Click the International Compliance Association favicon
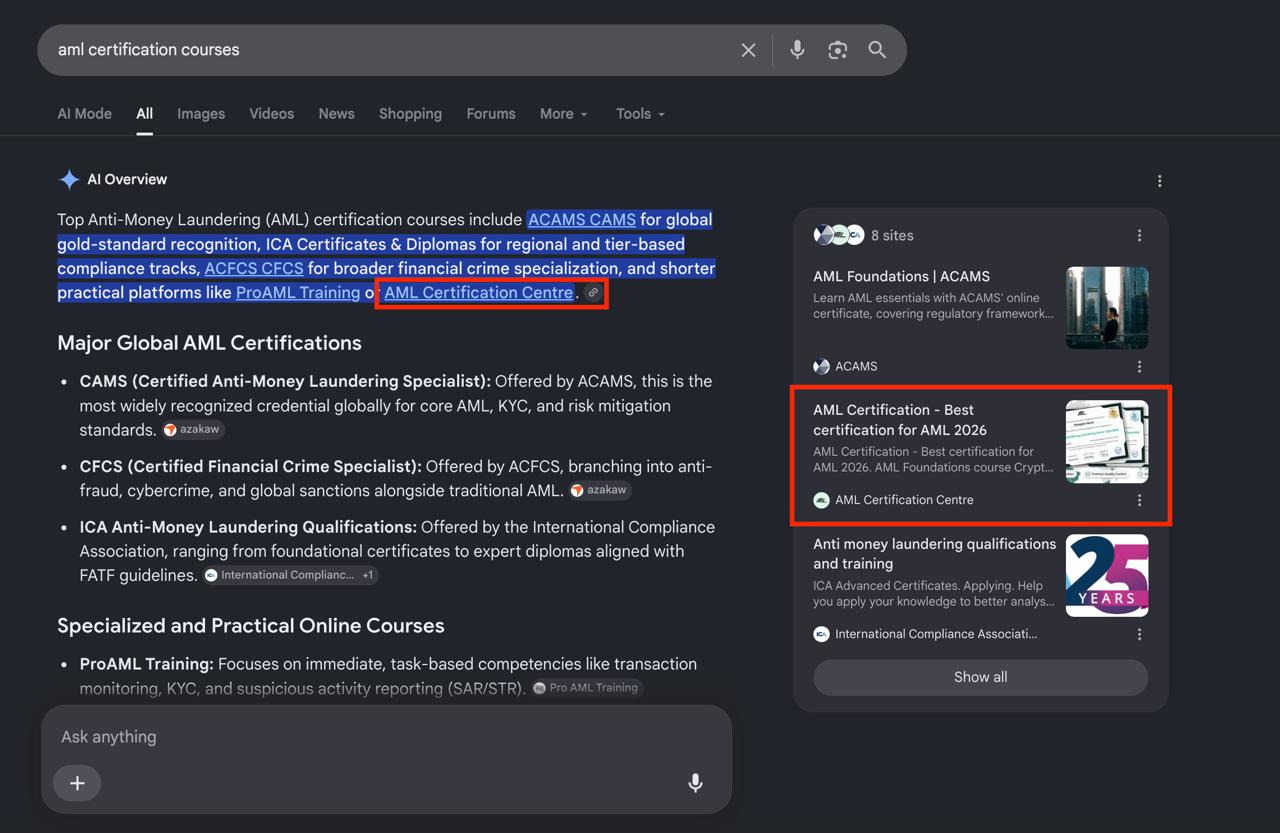The width and height of the screenshot is (1280, 833). click(821, 634)
